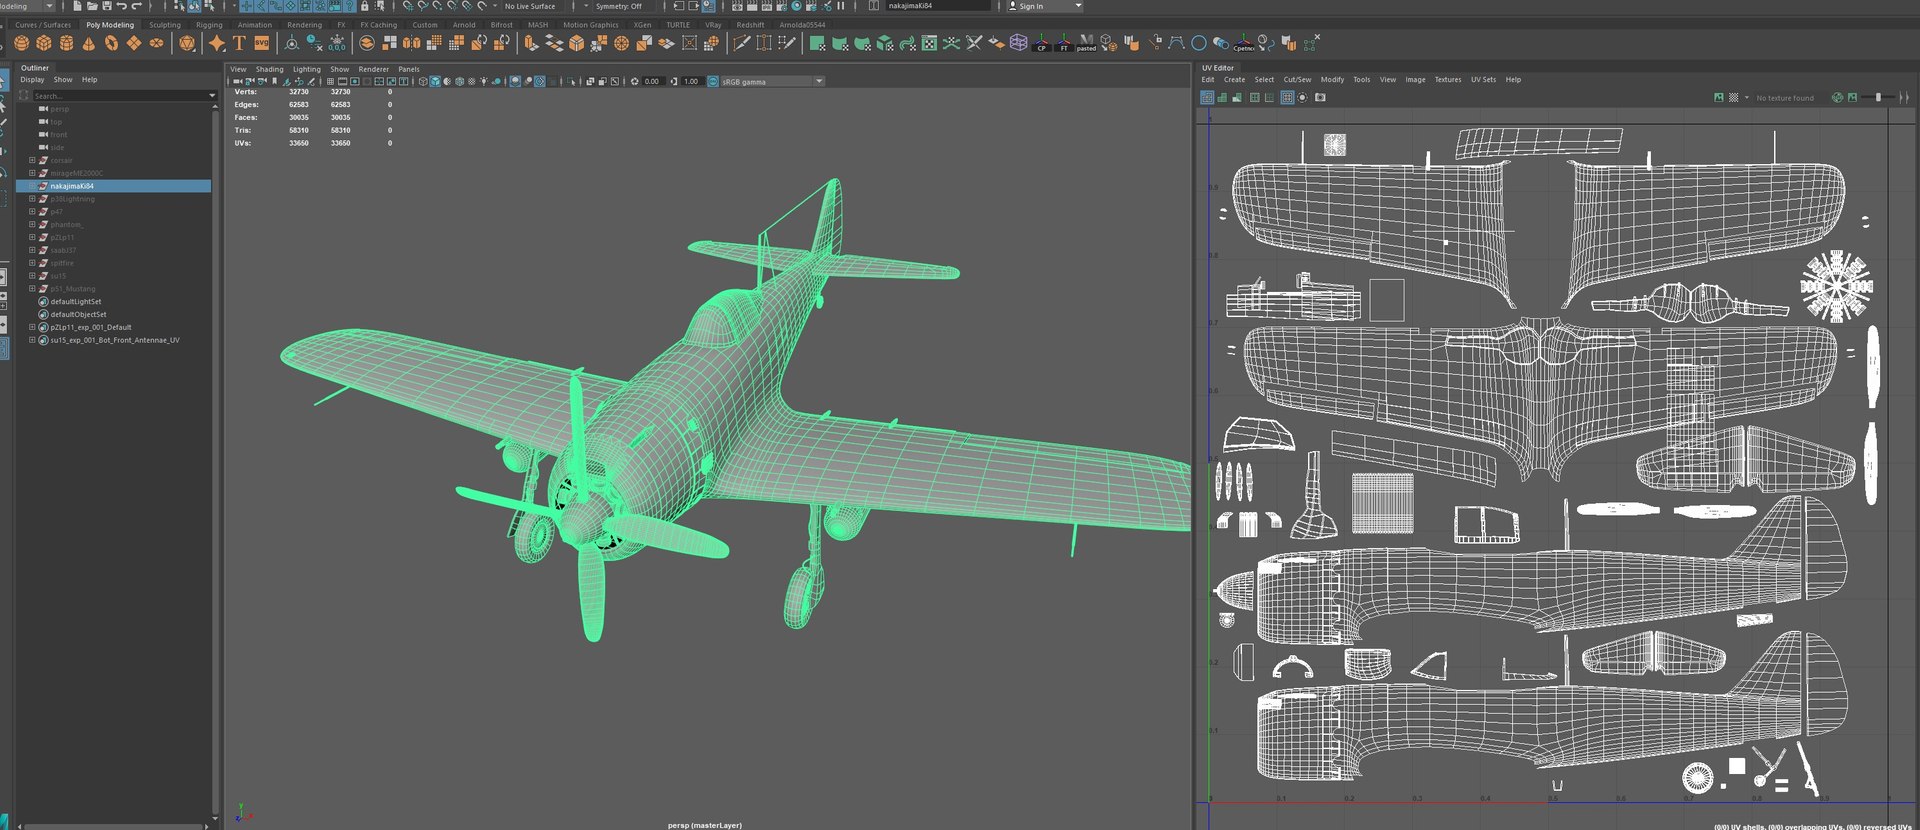The width and height of the screenshot is (1920, 830).
Task: Click No Live Surface field
Action: 530,6
